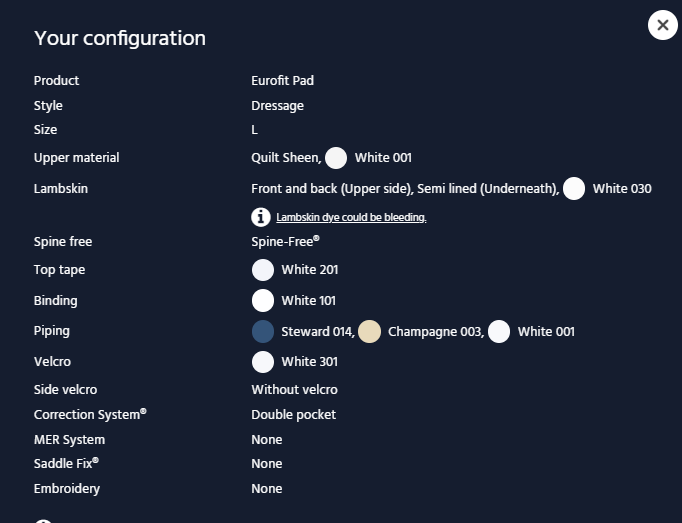The image size is (682, 523).
Task: Select the Steward 014 blue piping swatch
Action: click(x=263, y=332)
